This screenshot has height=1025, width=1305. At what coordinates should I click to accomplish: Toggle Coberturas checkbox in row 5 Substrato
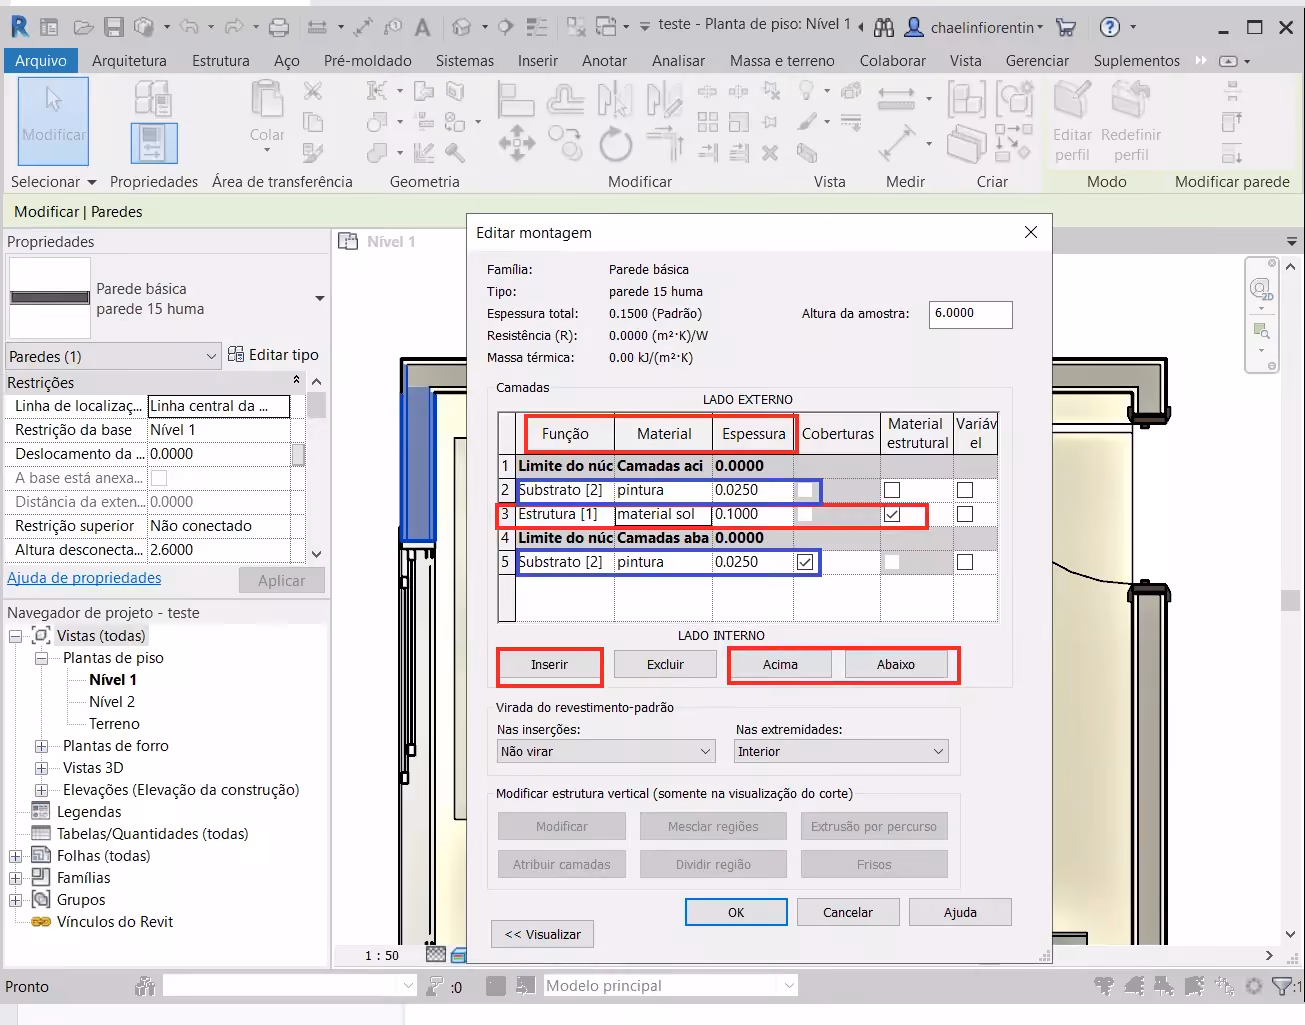click(805, 562)
